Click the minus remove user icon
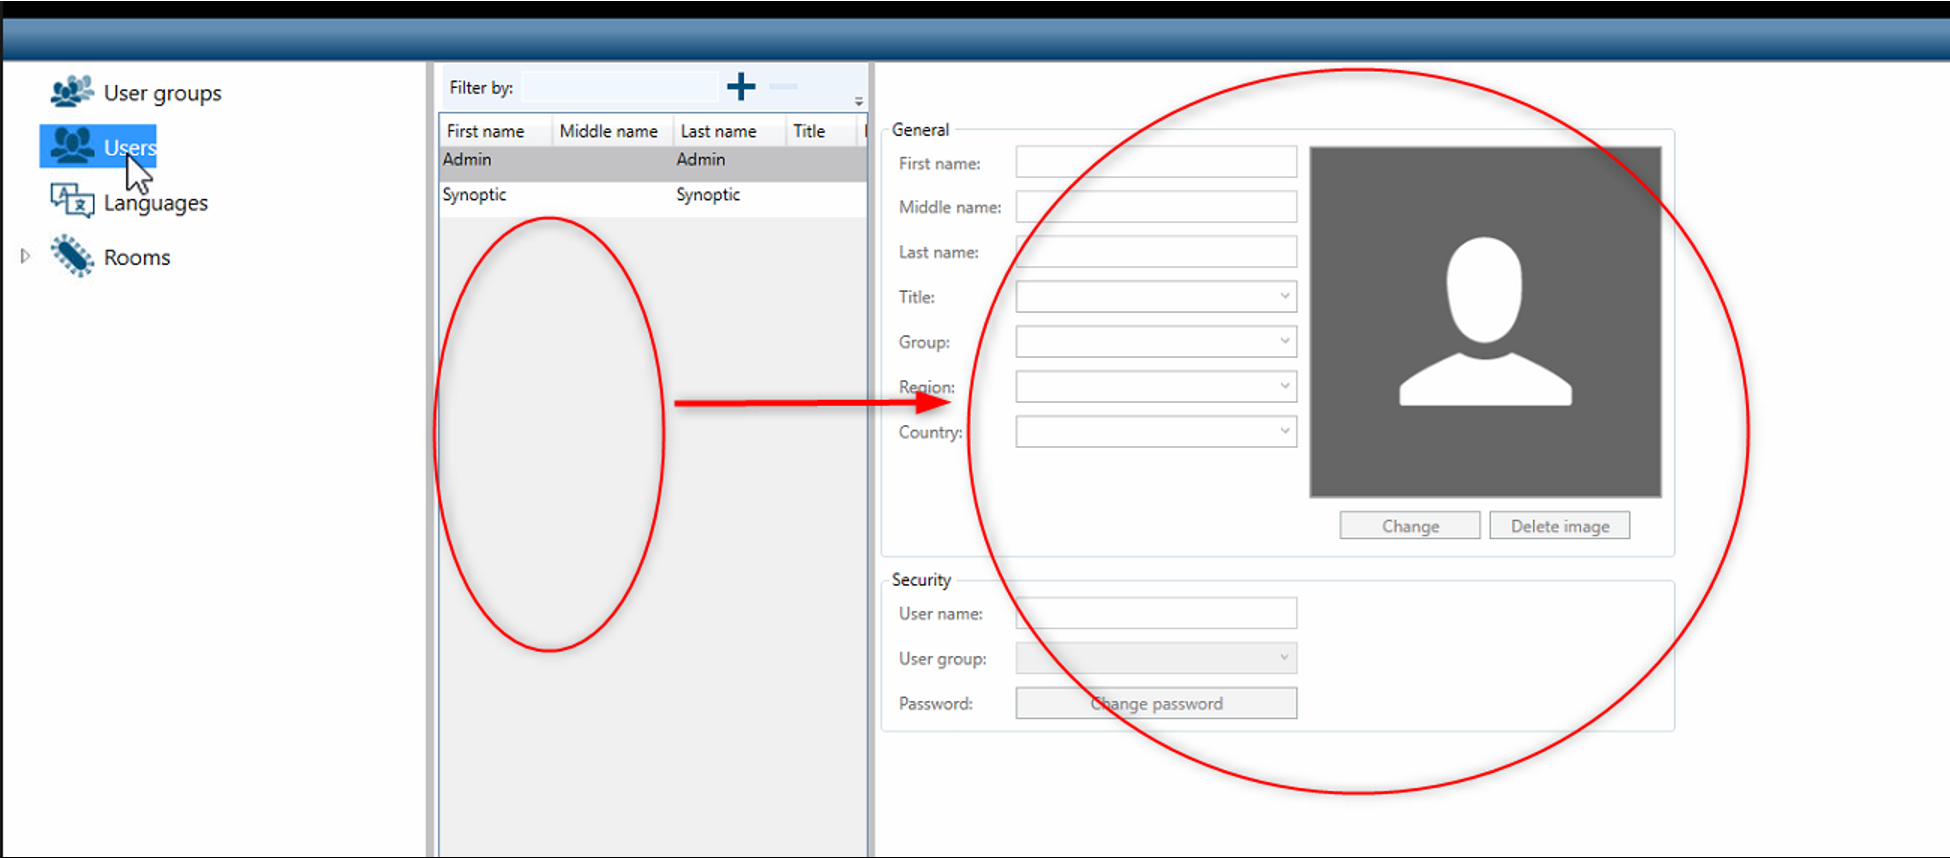 tap(784, 87)
